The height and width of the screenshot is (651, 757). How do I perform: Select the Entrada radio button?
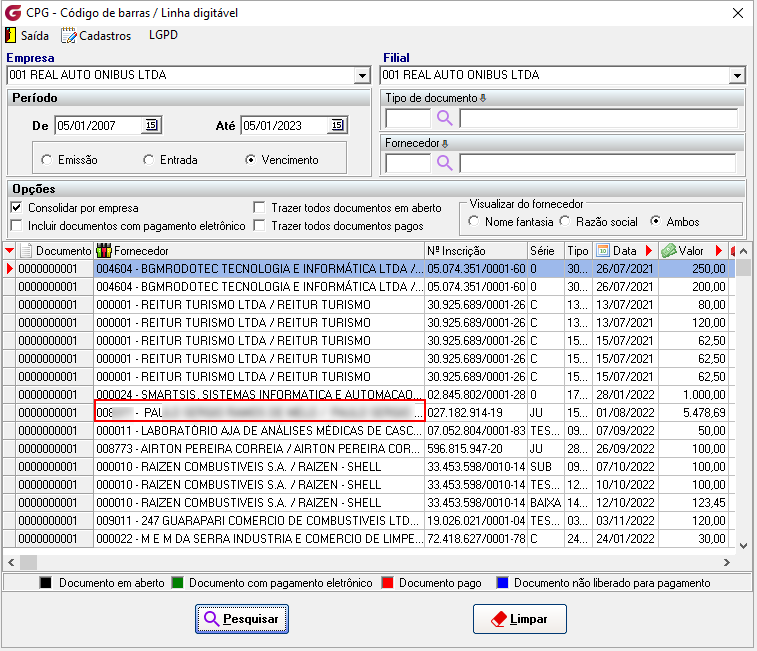[149, 159]
